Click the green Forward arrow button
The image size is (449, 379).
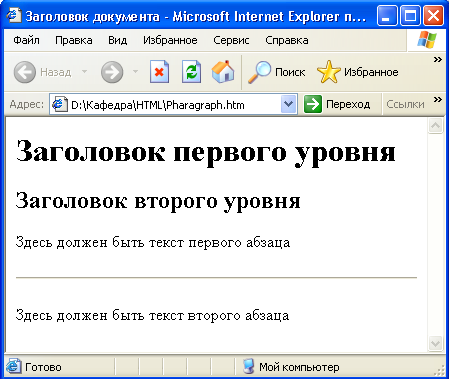[112, 72]
